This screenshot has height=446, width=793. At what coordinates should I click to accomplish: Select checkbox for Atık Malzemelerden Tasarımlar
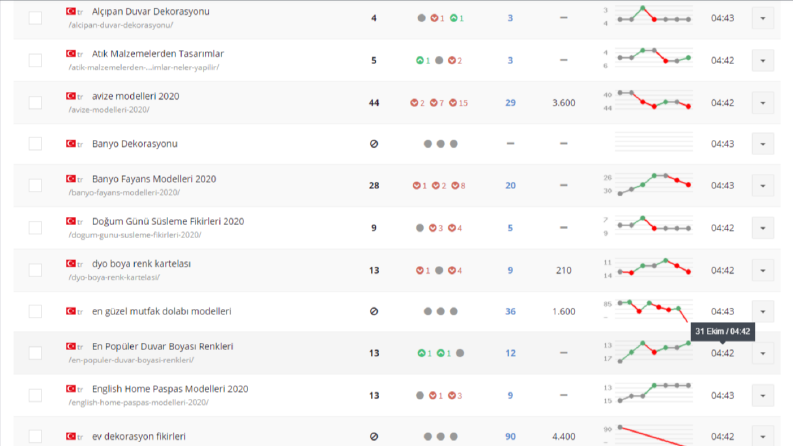tap(35, 61)
